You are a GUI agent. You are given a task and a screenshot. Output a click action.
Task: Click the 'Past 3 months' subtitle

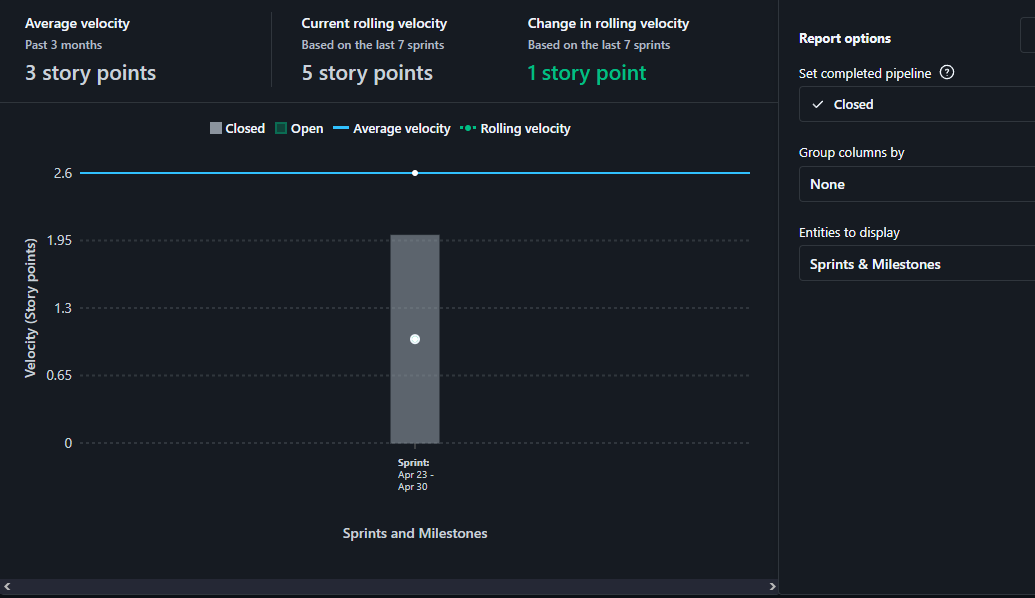(x=63, y=45)
